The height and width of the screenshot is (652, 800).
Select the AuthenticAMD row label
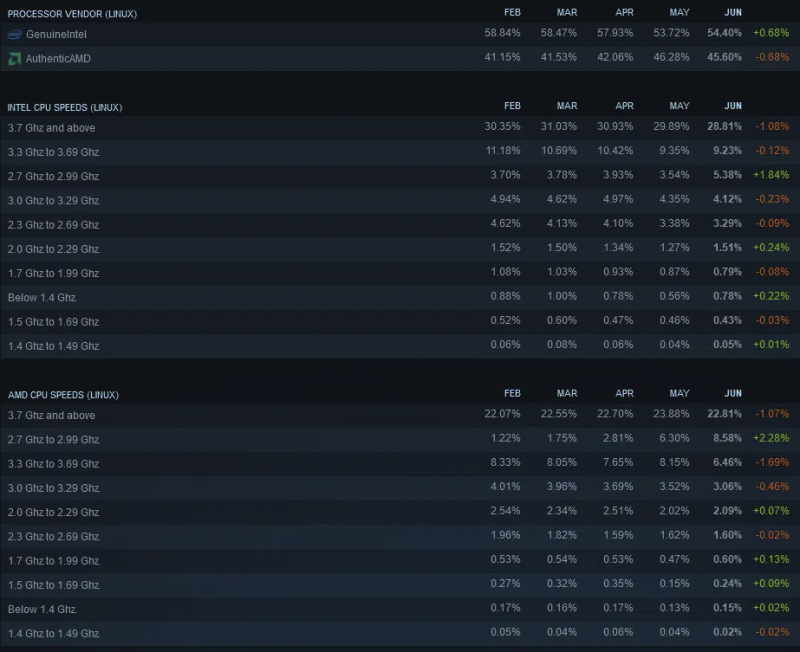(58, 59)
